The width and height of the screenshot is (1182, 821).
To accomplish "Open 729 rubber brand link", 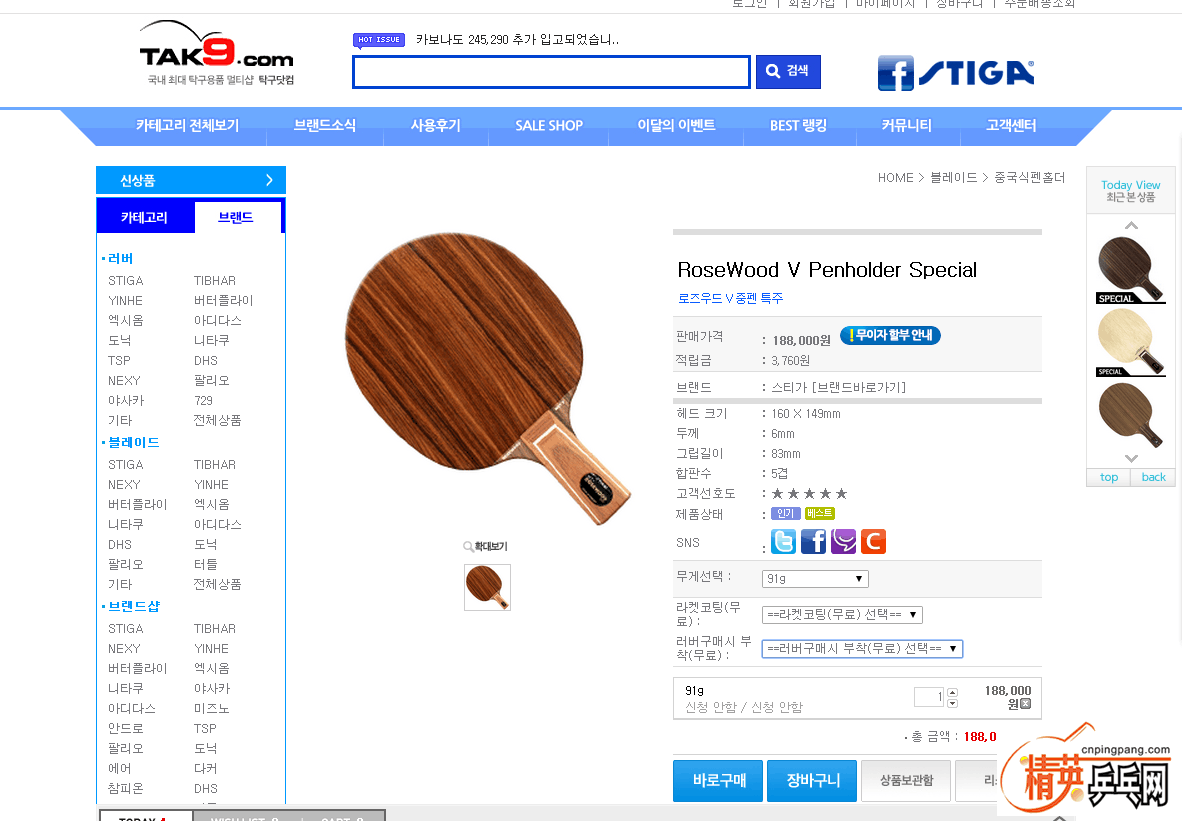I will click(204, 400).
